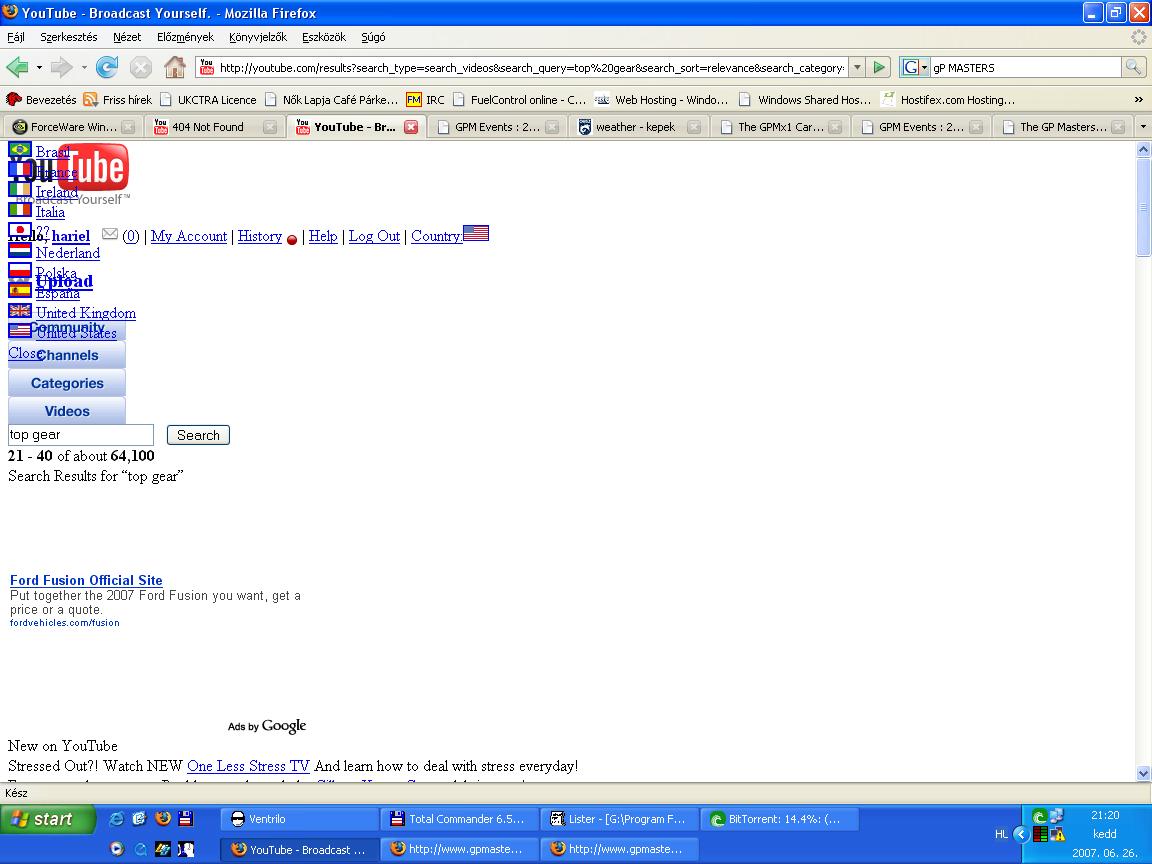Close the YouTube tab with red X
The height and width of the screenshot is (864, 1152).
click(411, 126)
